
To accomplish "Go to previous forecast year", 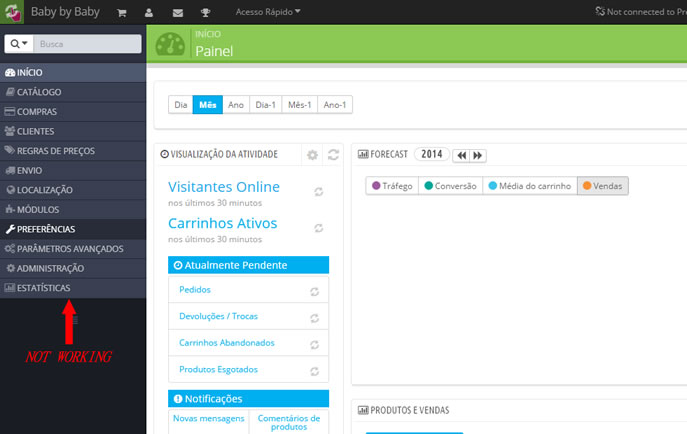I will coord(461,155).
